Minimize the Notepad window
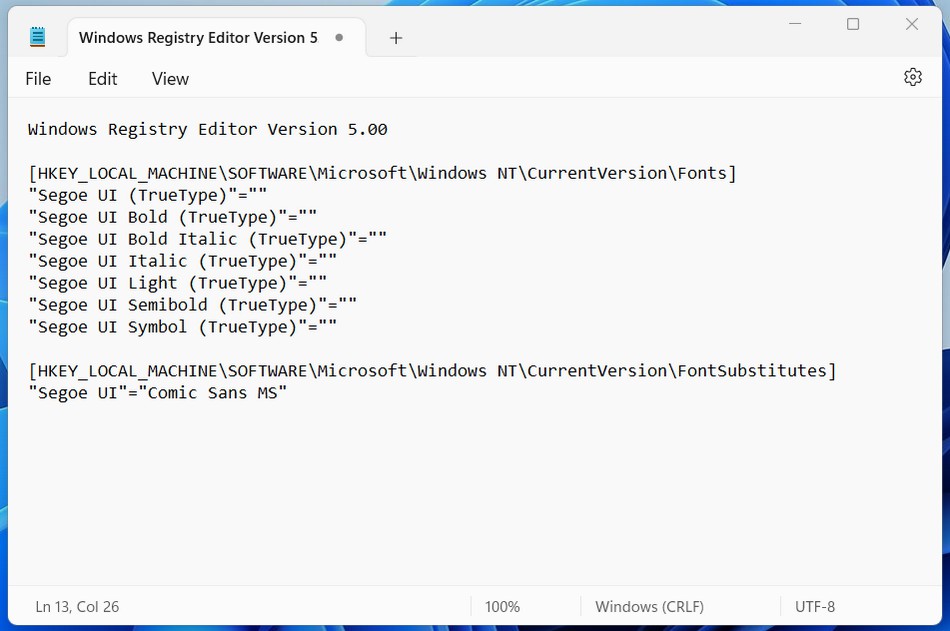This screenshot has width=950, height=631. (795, 24)
